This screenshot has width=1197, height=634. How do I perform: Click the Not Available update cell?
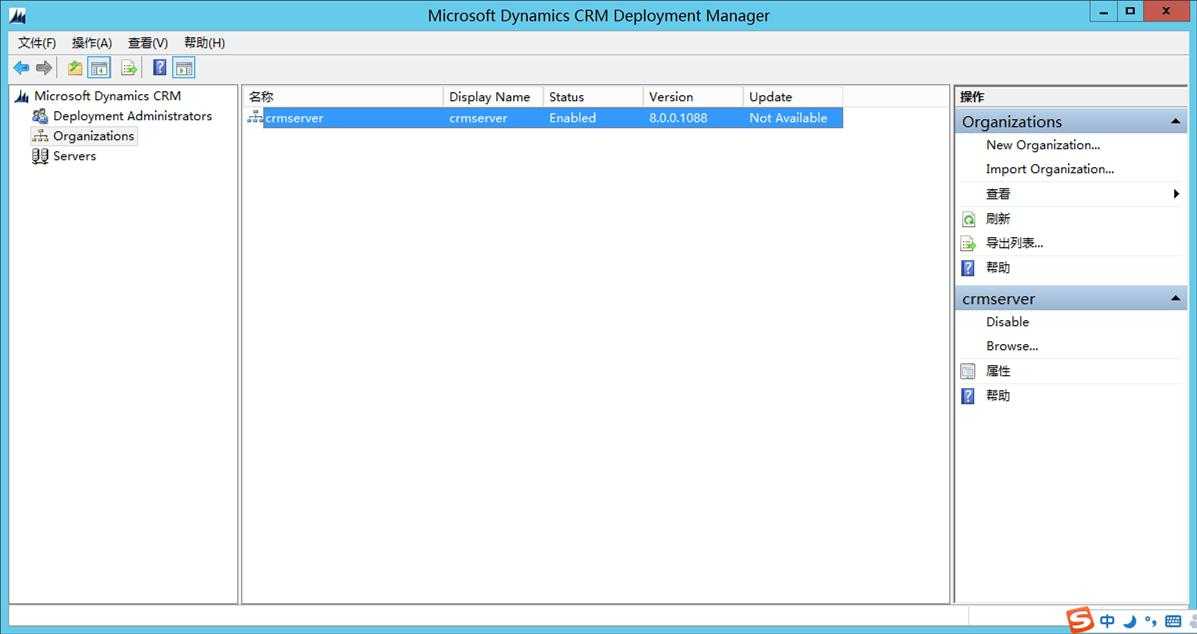pyautogui.click(x=788, y=118)
